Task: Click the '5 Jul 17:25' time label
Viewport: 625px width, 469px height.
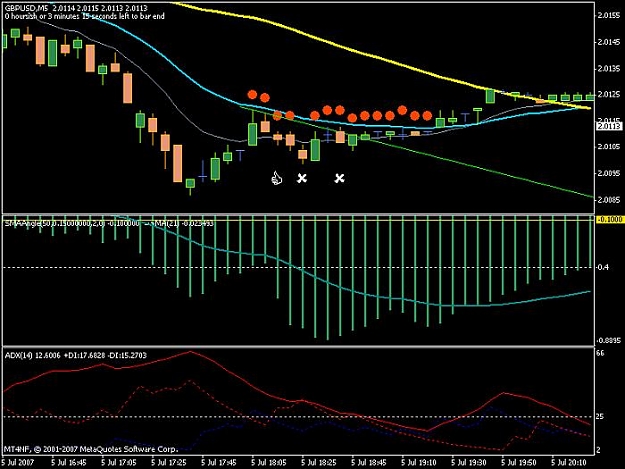Action: 169,463
